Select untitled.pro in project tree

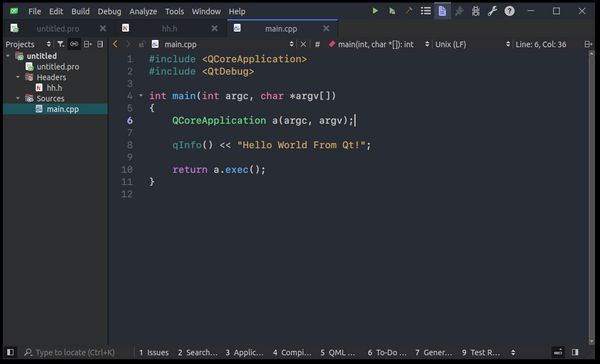tap(58, 67)
